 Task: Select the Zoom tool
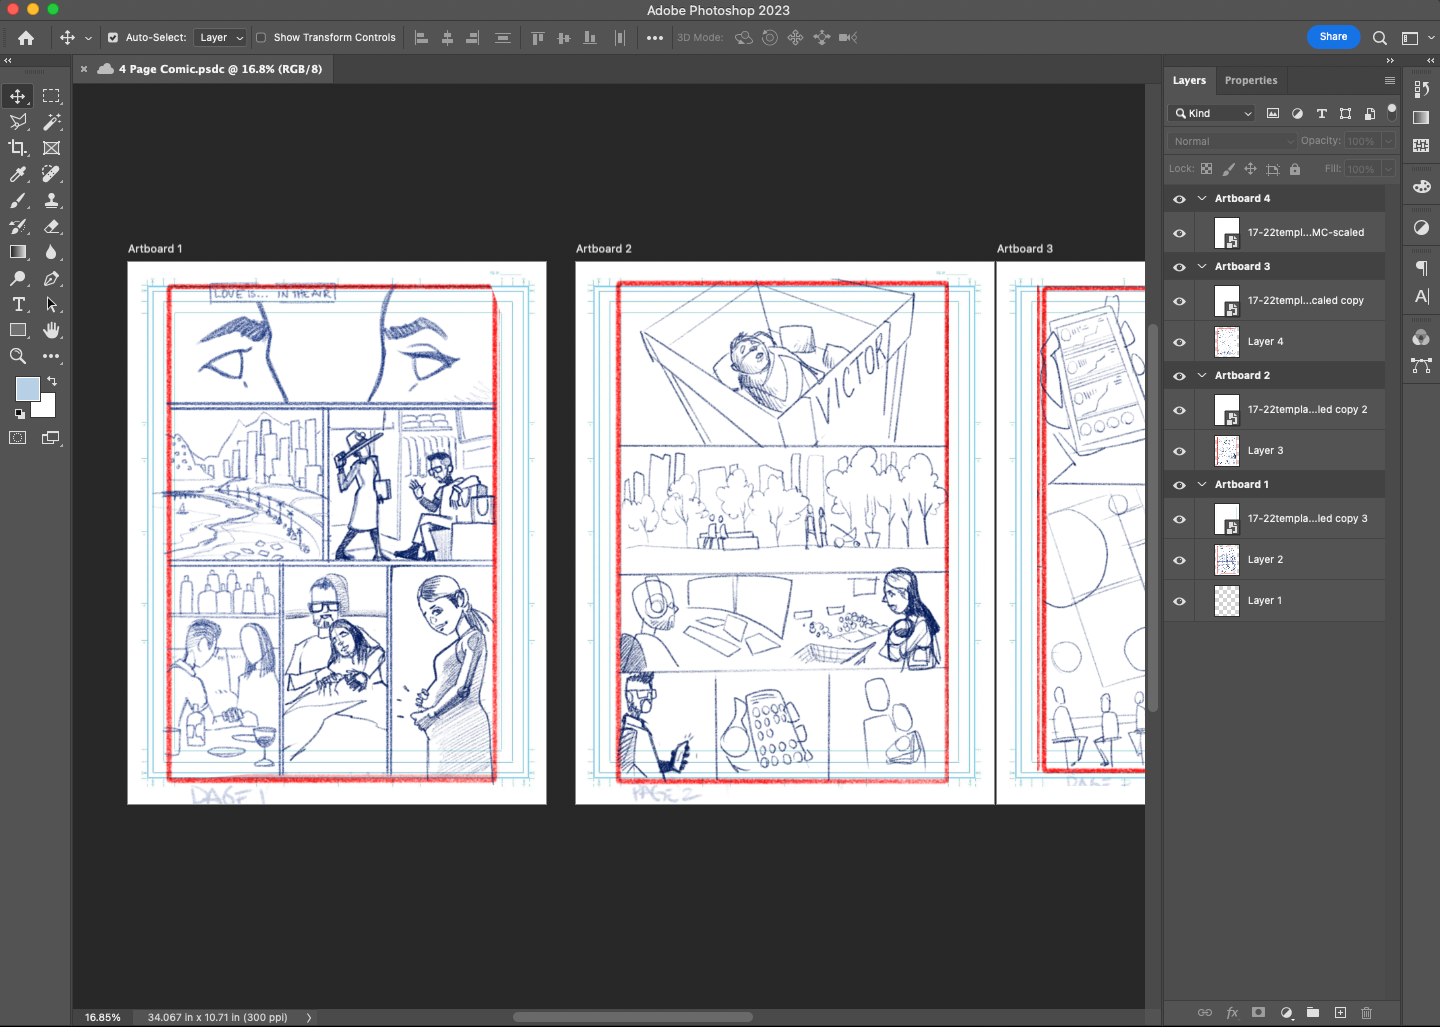tap(18, 356)
